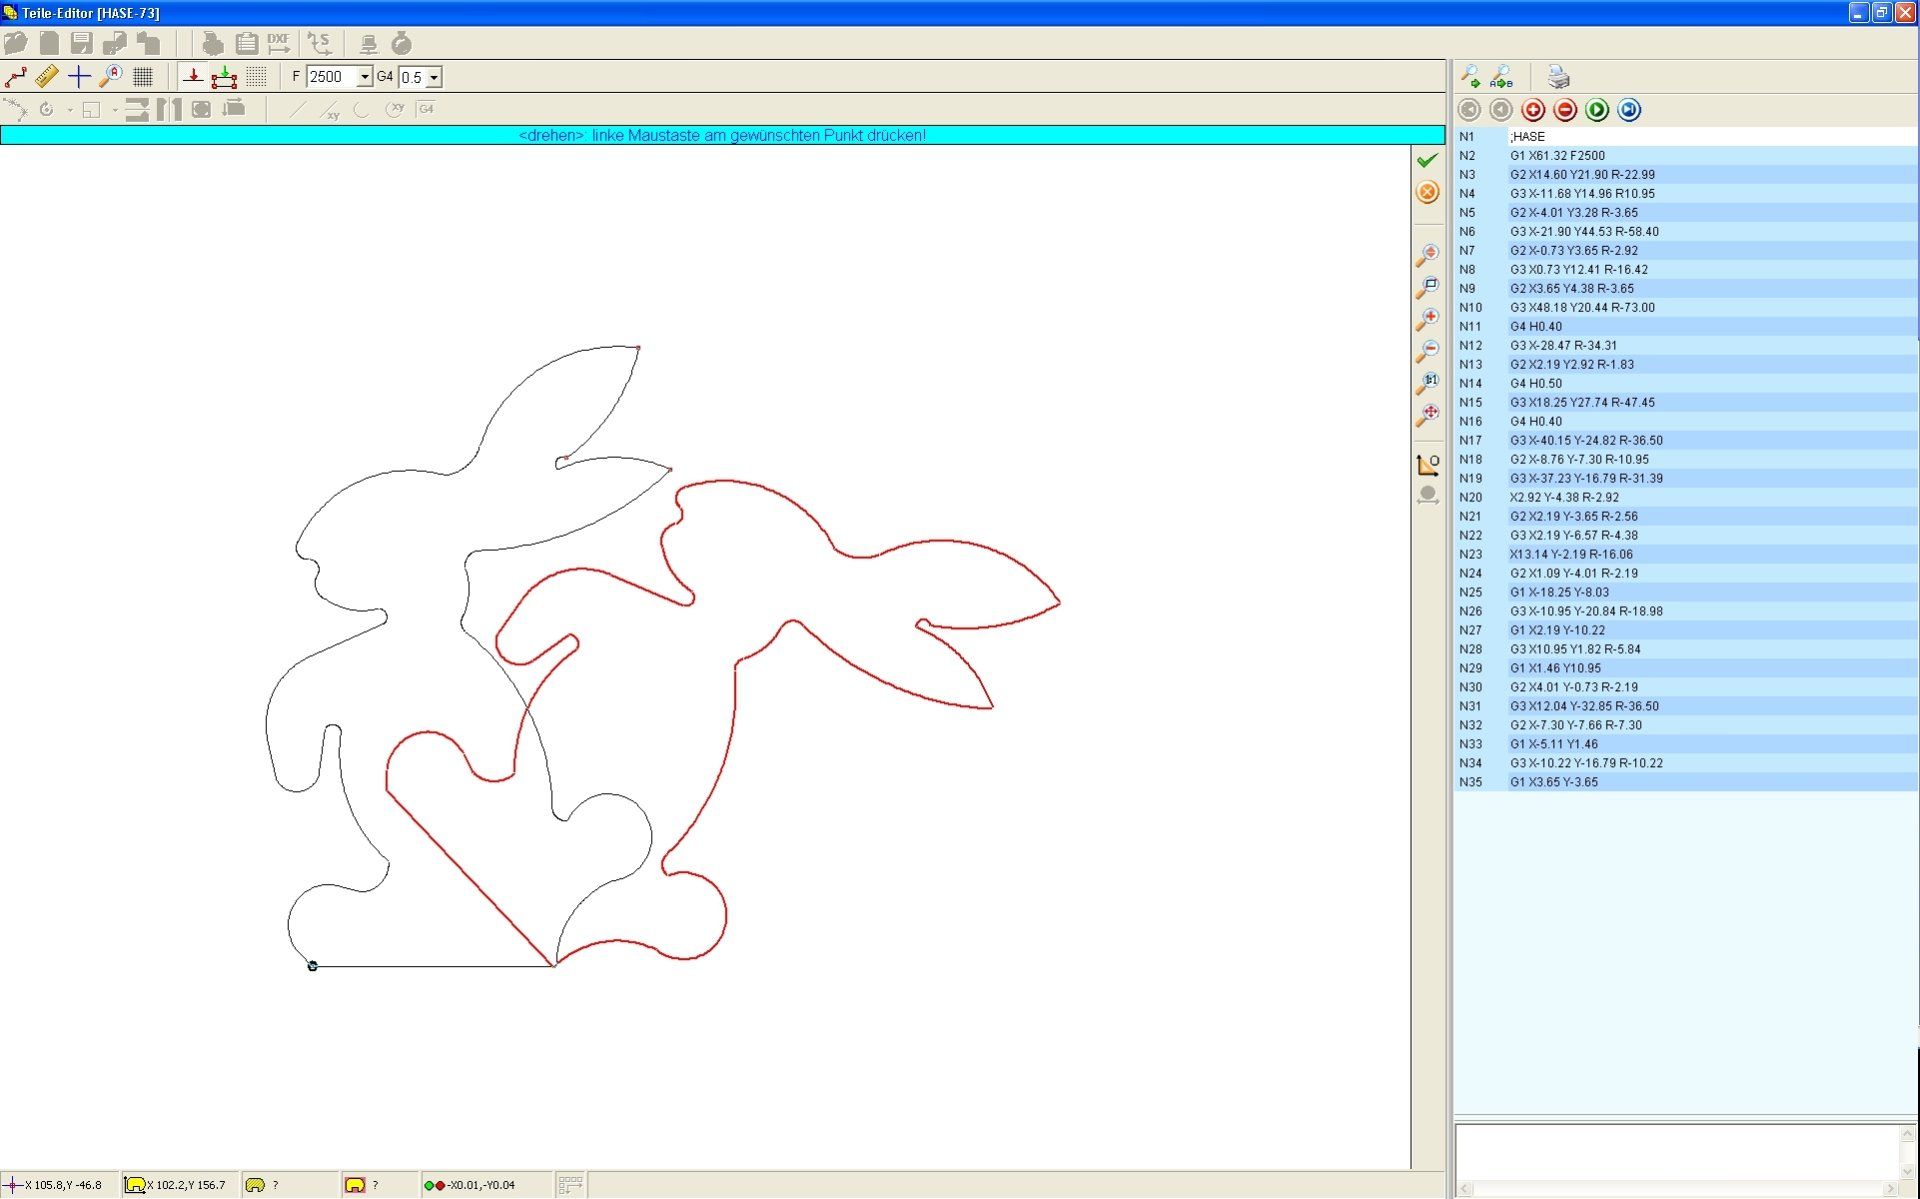Toggle the dense grid display button
This screenshot has width=1920, height=1199.
pyautogui.click(x=143, y=77)
